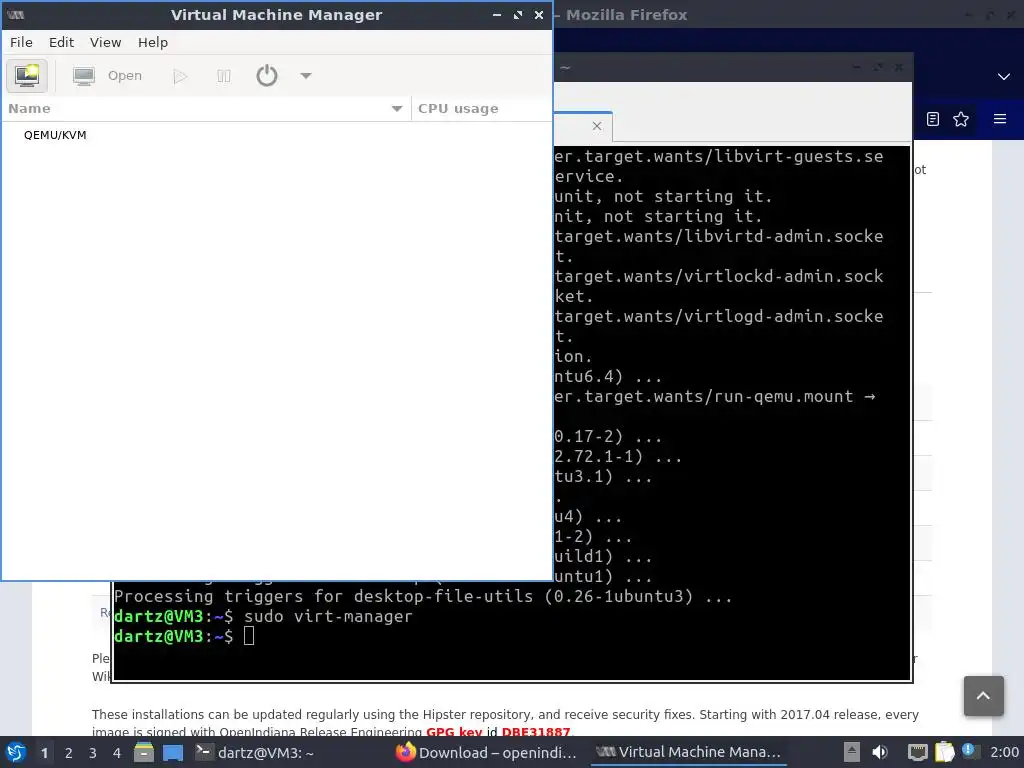Open the file manager taskbar launcher
Screen dimensions: 1024x768
pyautogui.click(x=144, y=753)
